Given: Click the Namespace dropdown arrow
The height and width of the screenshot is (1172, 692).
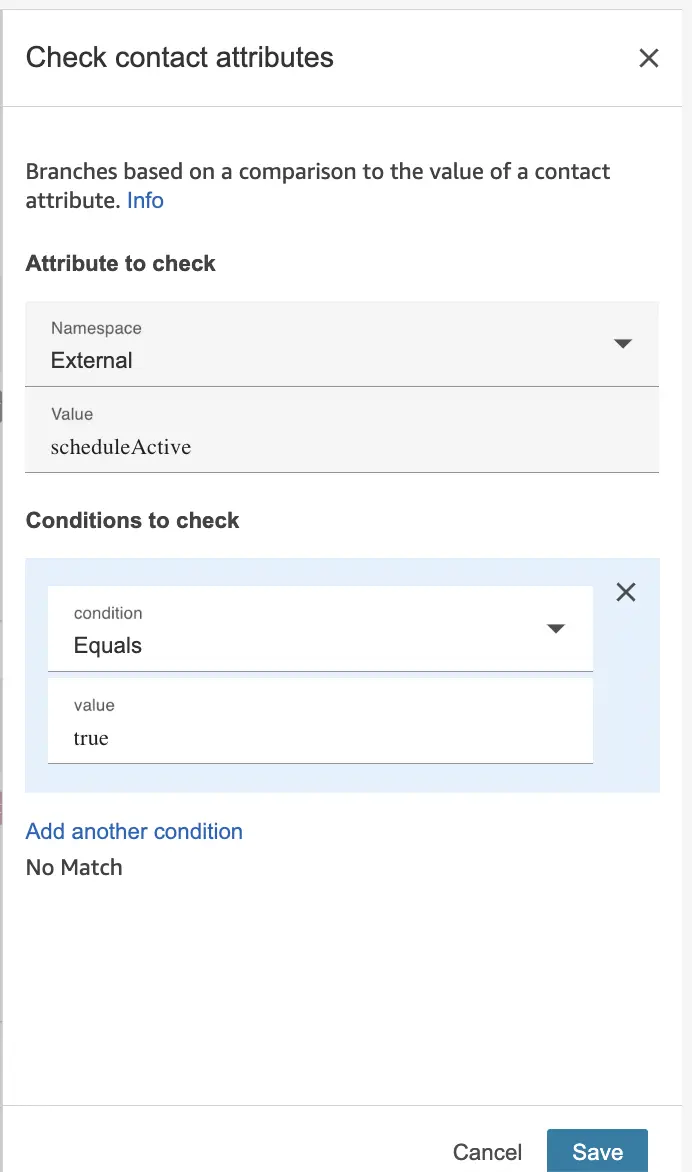Looking at the screenshot, I should pyautogui.click(x=622, y=343).
